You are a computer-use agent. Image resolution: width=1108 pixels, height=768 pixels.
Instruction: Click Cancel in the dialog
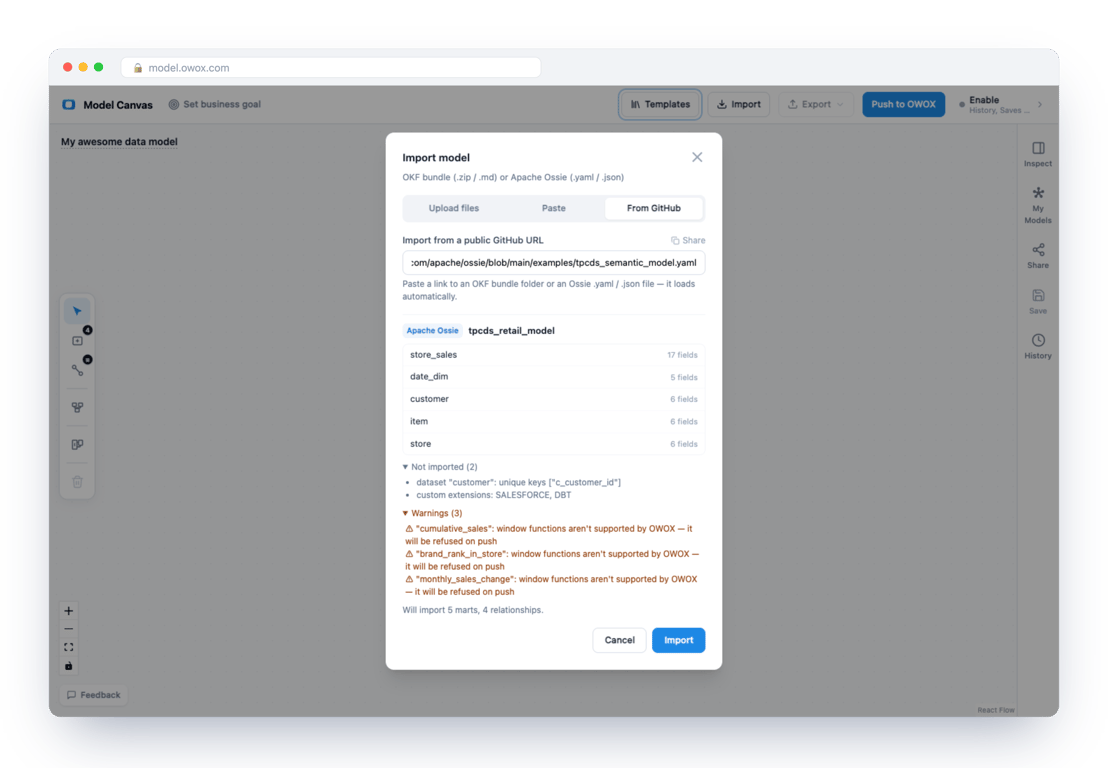point(619,640)
